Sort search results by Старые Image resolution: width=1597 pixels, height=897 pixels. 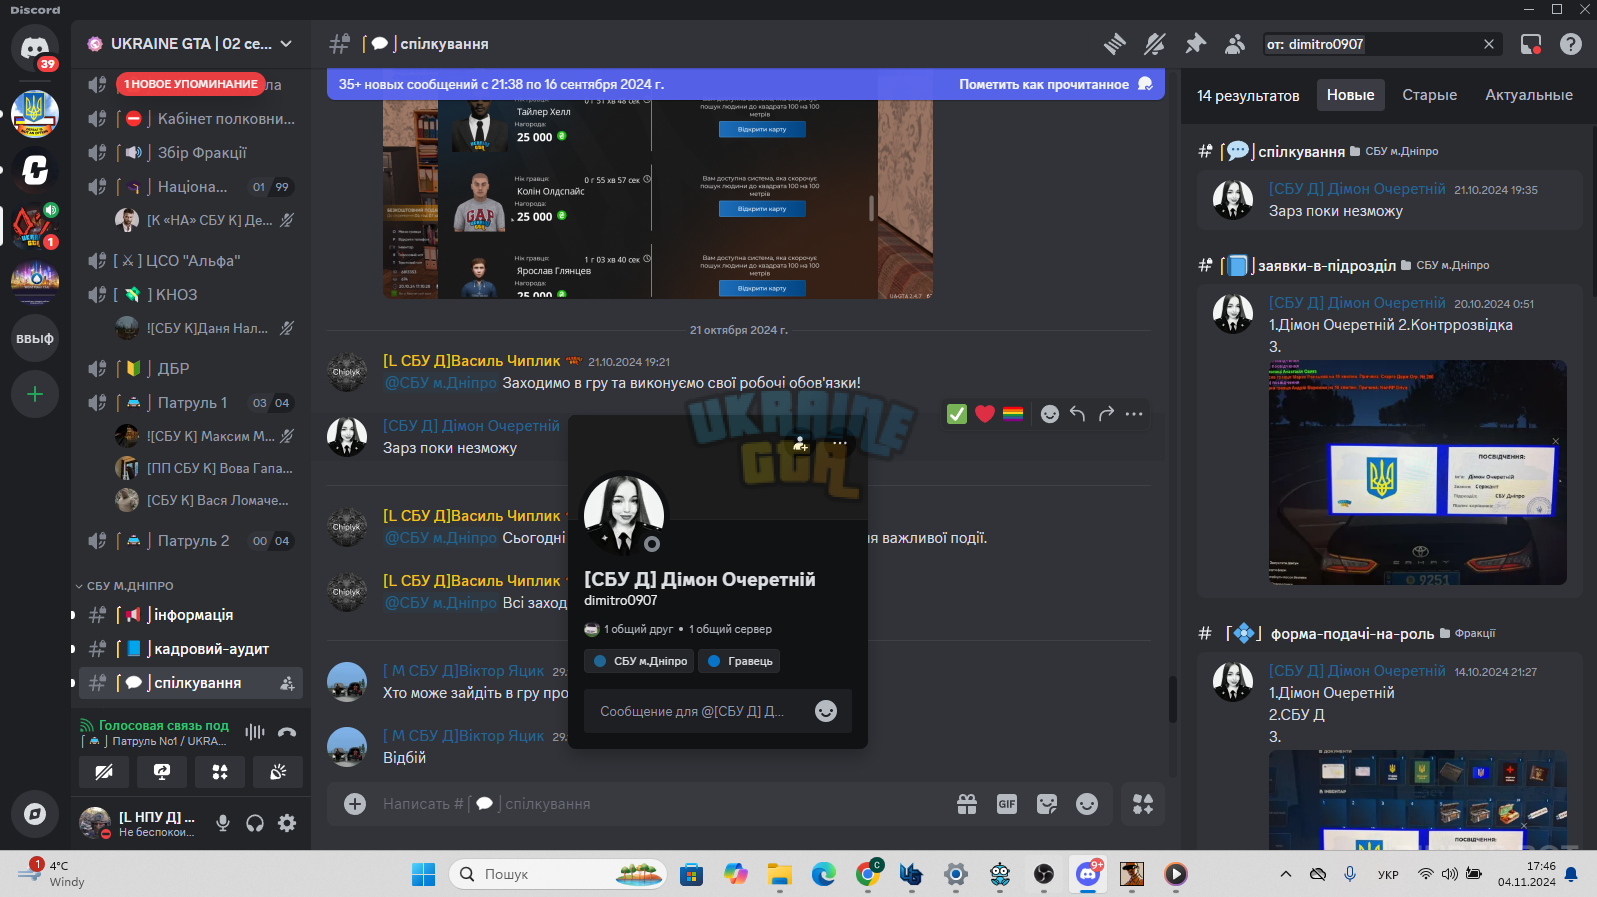pyautogui.click(x=1429, y=95)
